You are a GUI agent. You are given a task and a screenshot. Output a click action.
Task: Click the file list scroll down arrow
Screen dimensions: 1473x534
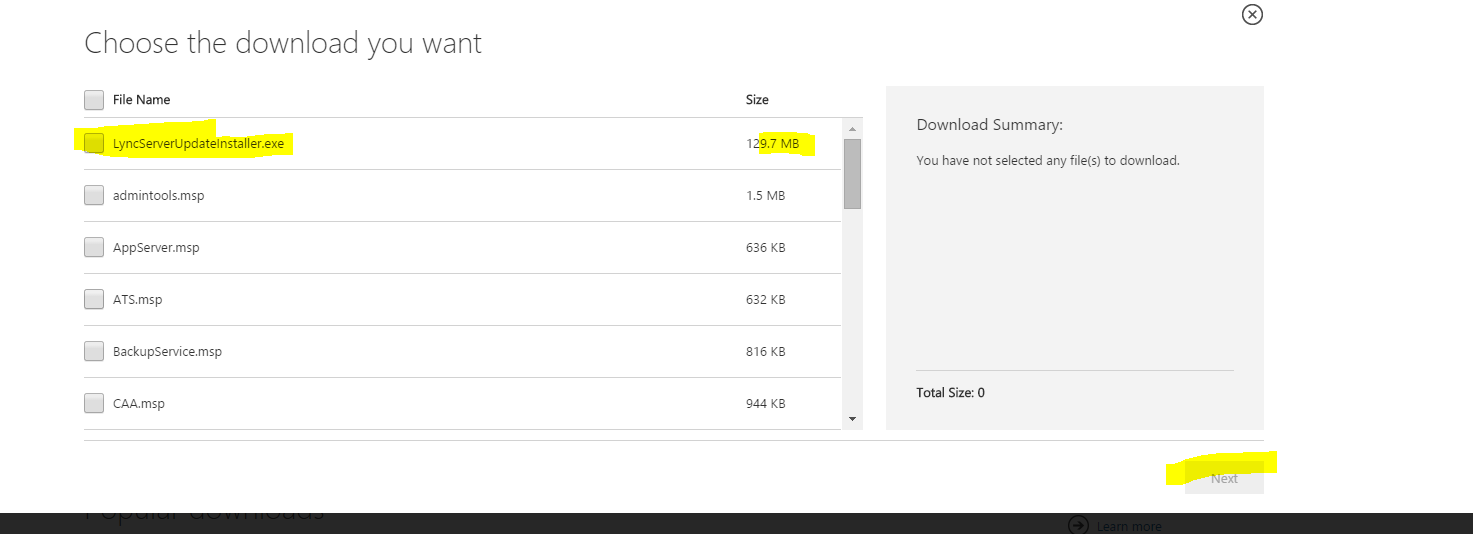pyautogui.click(x=852, y=419)
